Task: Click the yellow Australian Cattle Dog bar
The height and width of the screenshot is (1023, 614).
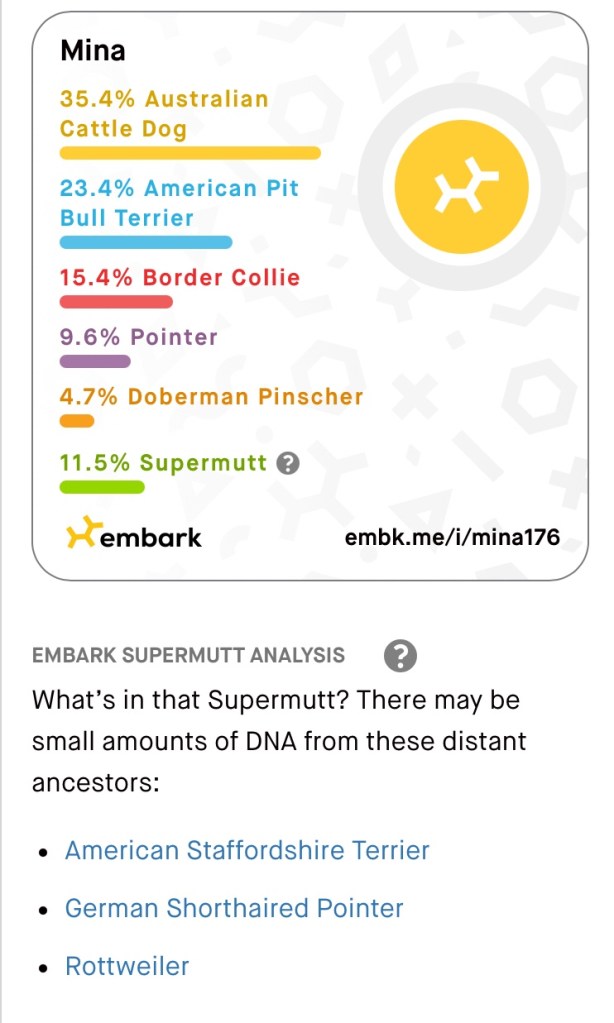Action: click(x=190, y=153)
